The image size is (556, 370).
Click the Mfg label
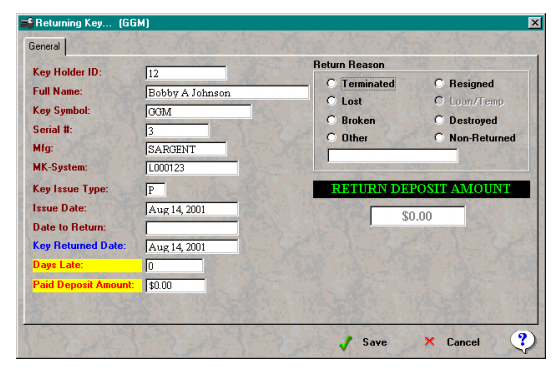point(43,148)
